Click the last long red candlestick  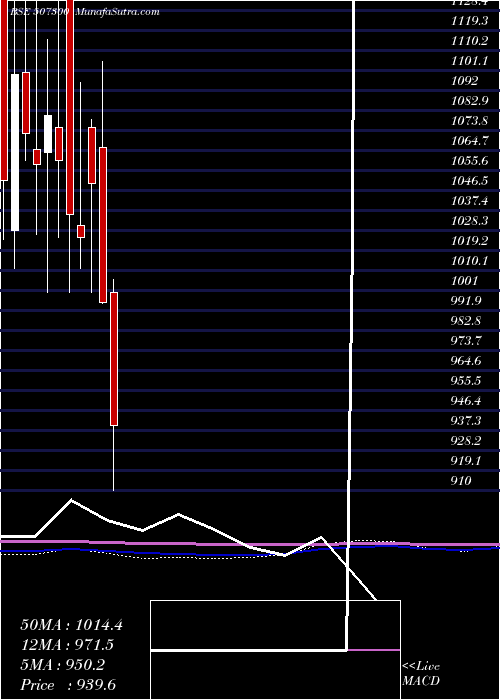click(x=114, y=359)
